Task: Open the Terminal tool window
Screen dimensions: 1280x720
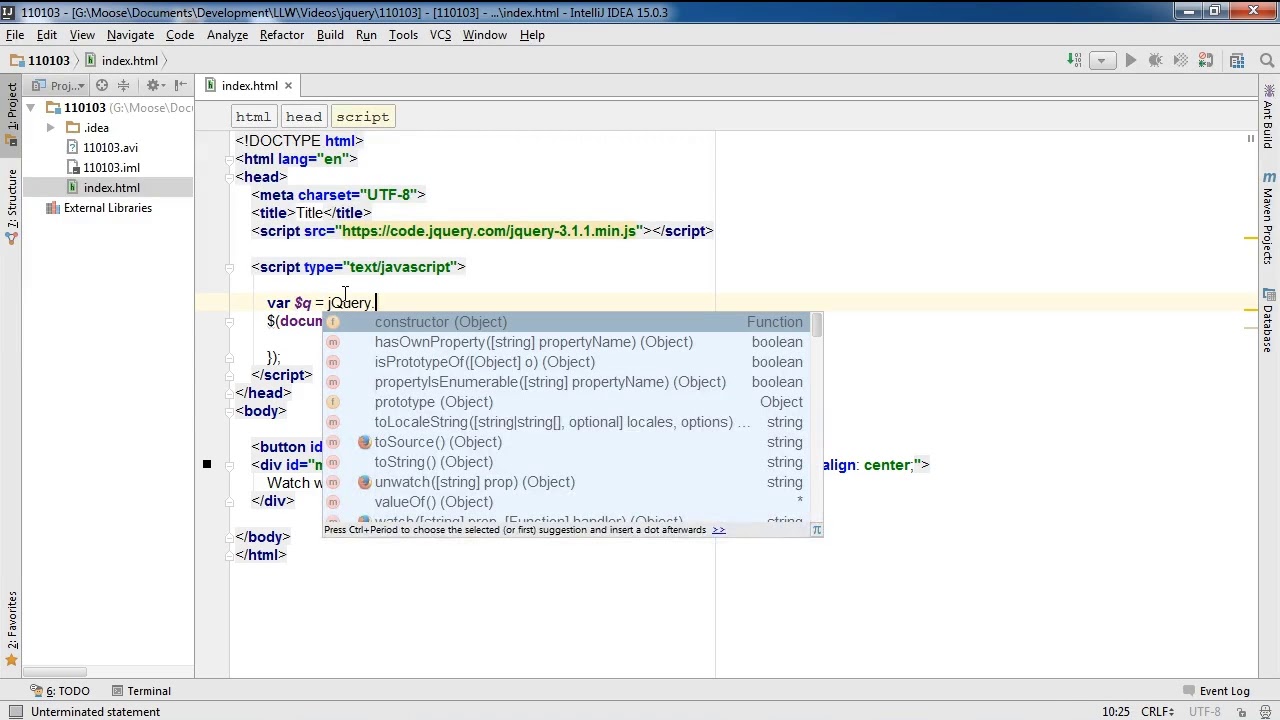Action: 141,691
